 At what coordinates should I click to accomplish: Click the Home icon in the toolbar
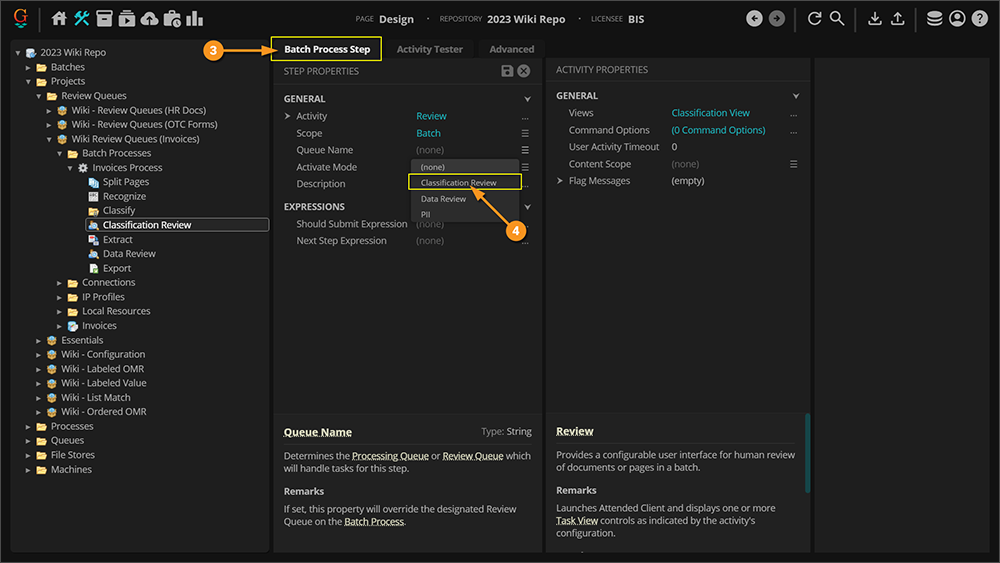pos(59,18)
